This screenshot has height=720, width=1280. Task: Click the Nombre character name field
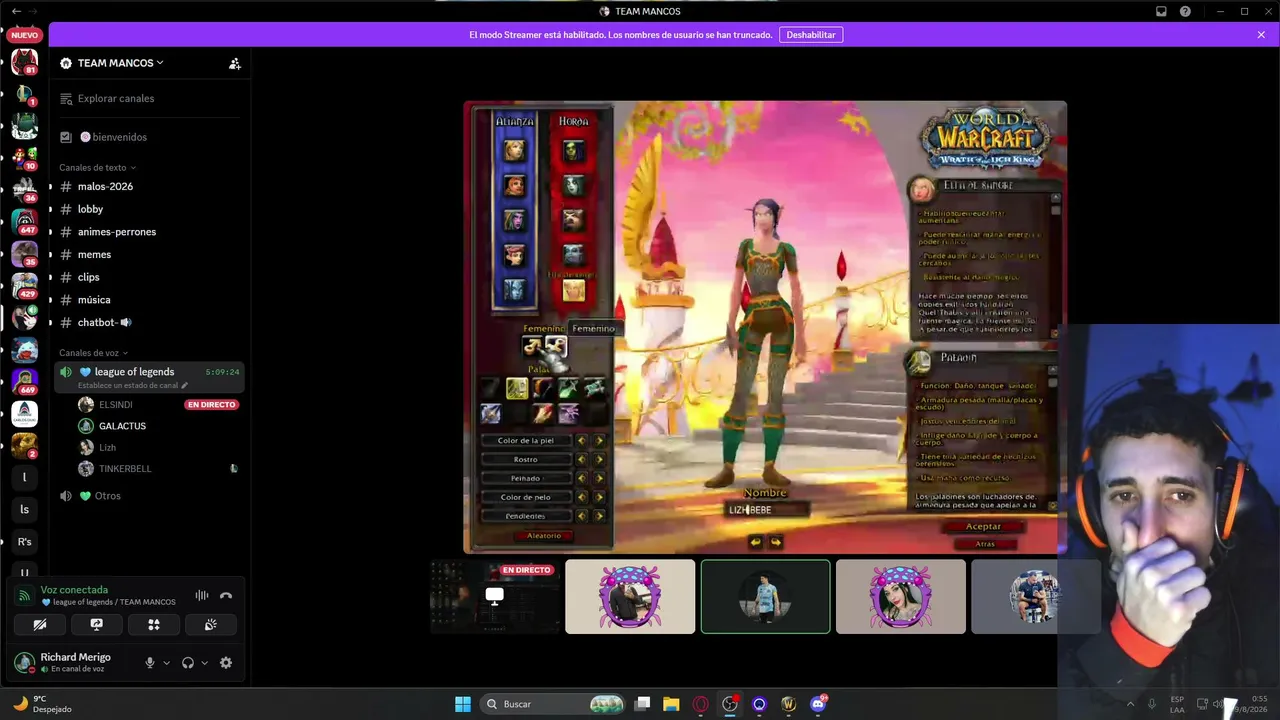[x=765, y=510]
